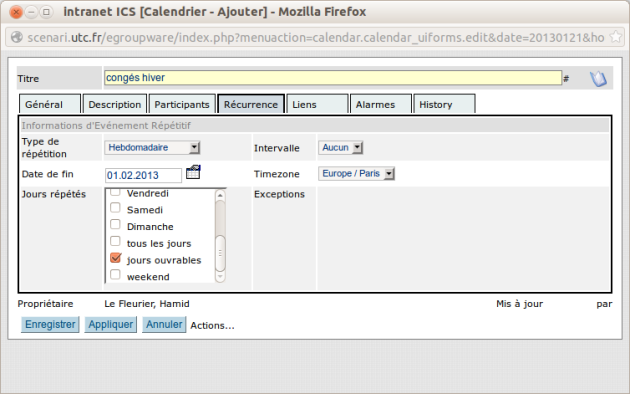The height and width of the screenshot is (394, 630).
Task: Switch to the Participants tab
Action: [182, 104]
